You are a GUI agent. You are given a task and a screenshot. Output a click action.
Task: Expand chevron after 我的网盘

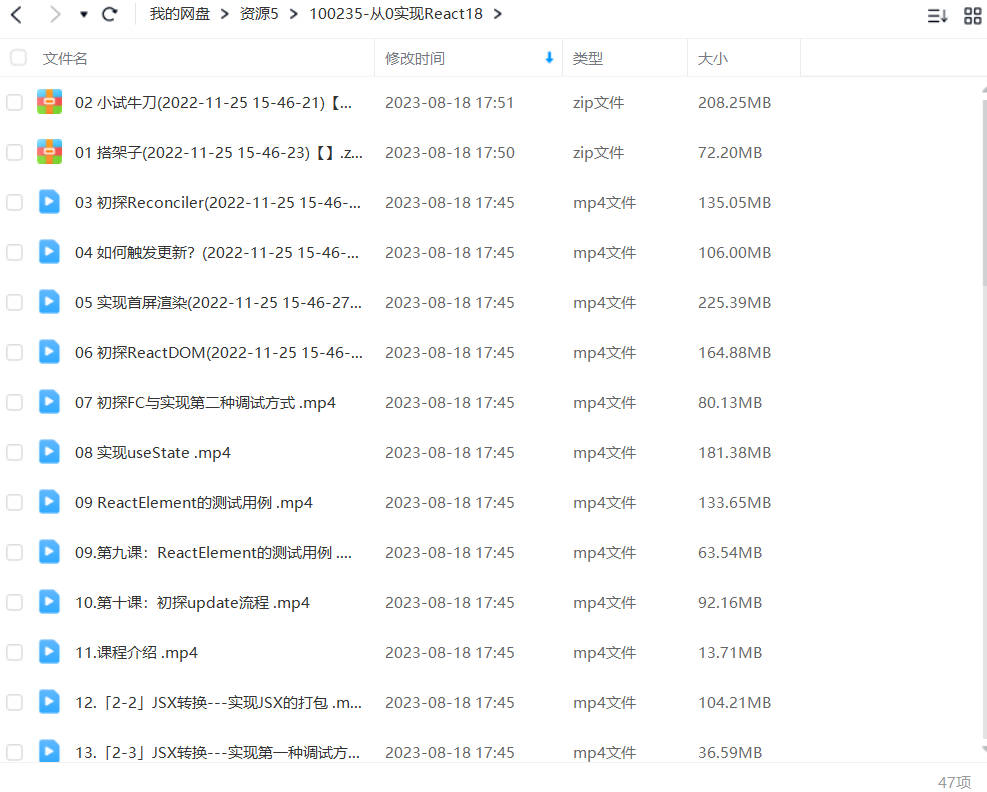tap(225, 14)
